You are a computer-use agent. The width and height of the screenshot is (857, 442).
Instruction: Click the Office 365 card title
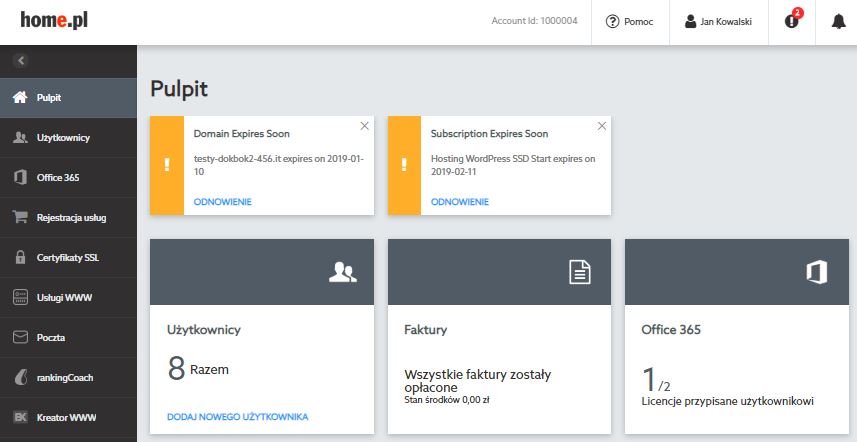point(671,330)
